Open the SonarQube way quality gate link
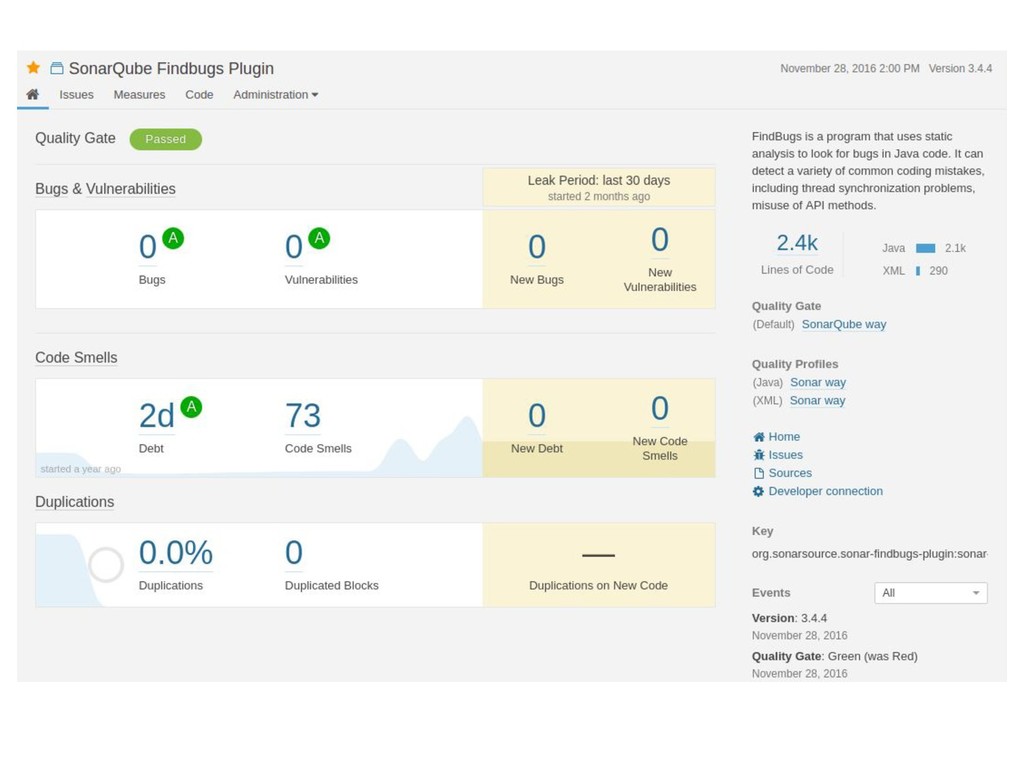 pos(844,324)
